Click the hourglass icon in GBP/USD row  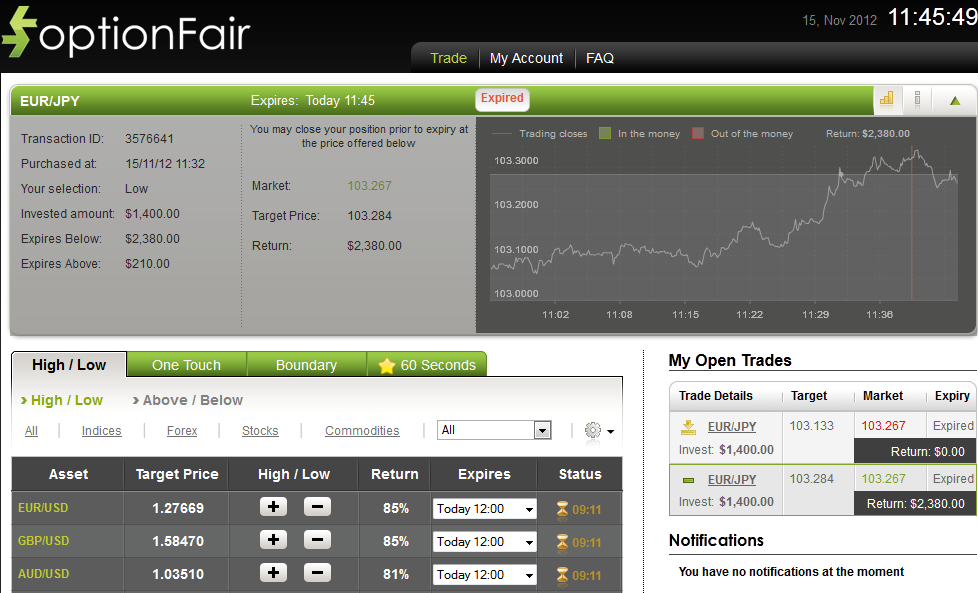click(x=562, y=542)
